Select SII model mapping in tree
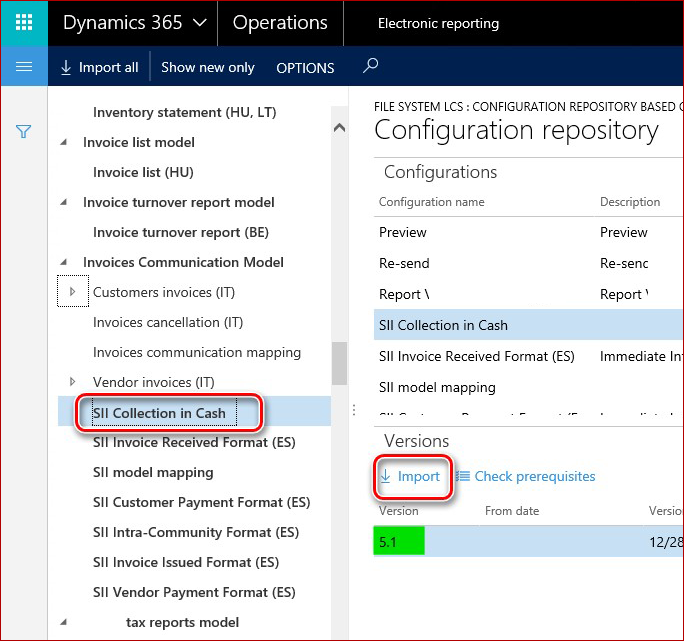 [x=153, y=473]
